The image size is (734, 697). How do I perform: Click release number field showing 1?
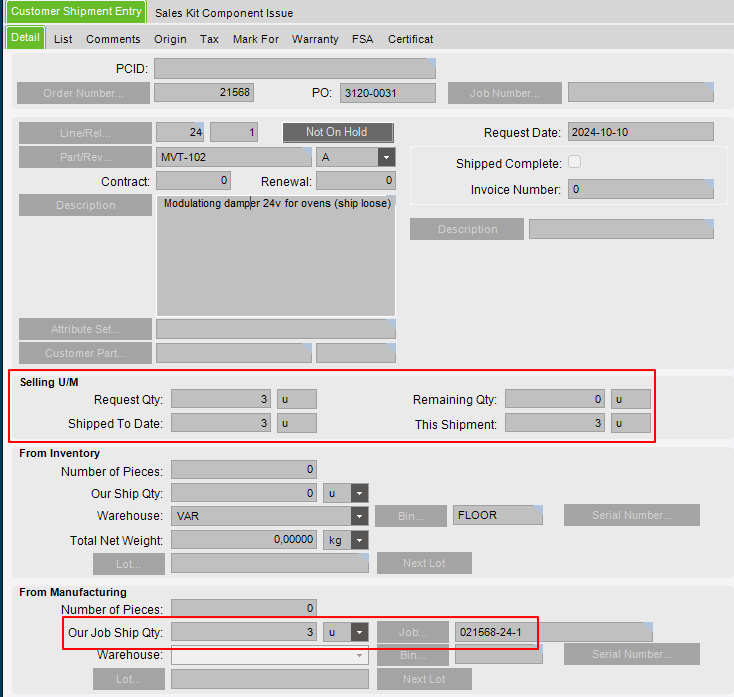pyautogui.click(x=234, y=132)
